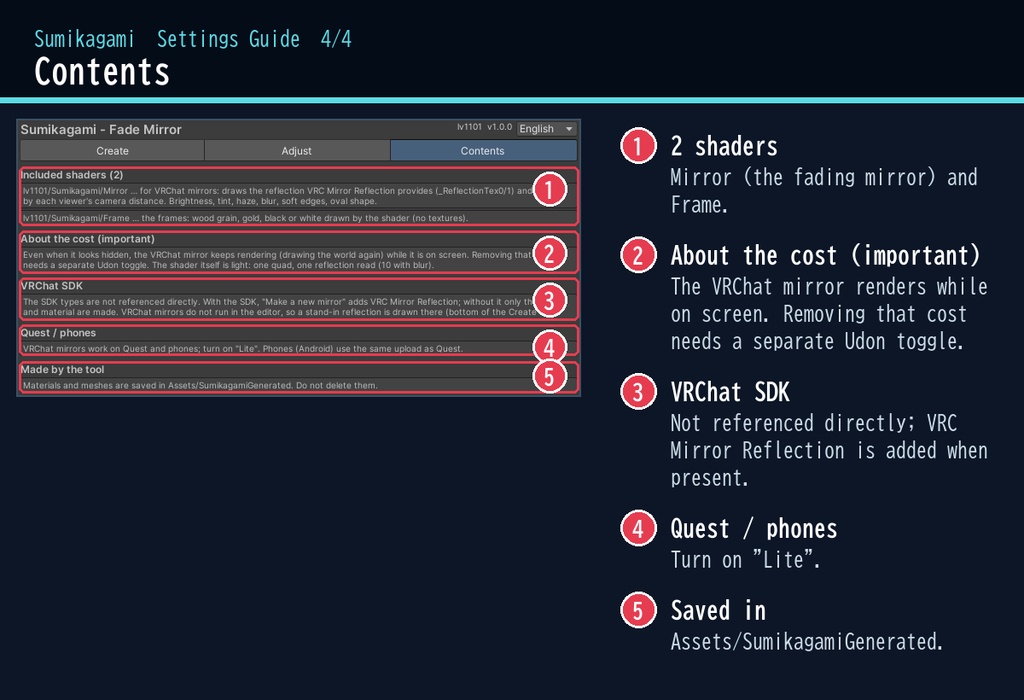
Task: Click the guide's large "Quest / phones" heading
Action: click(754, 529)
